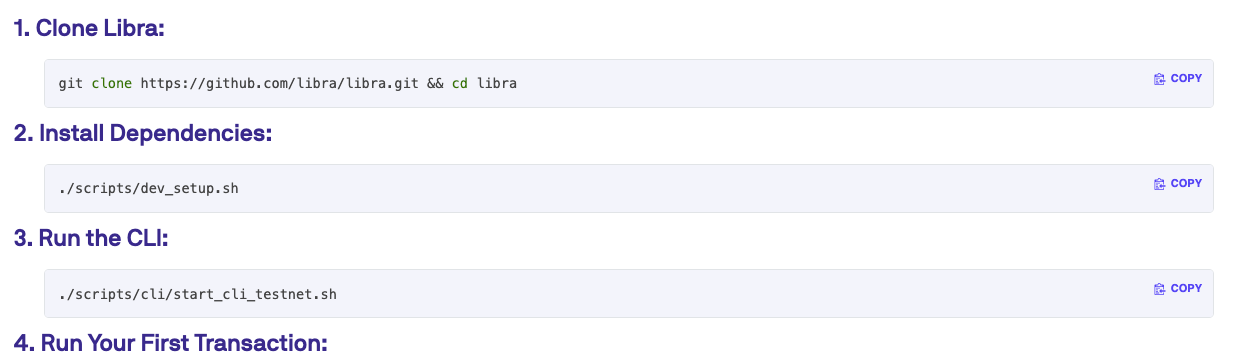Click the '1. Clone Libra:' heading
This screenshot has height=362, width=1238.
tap(89, 29)
